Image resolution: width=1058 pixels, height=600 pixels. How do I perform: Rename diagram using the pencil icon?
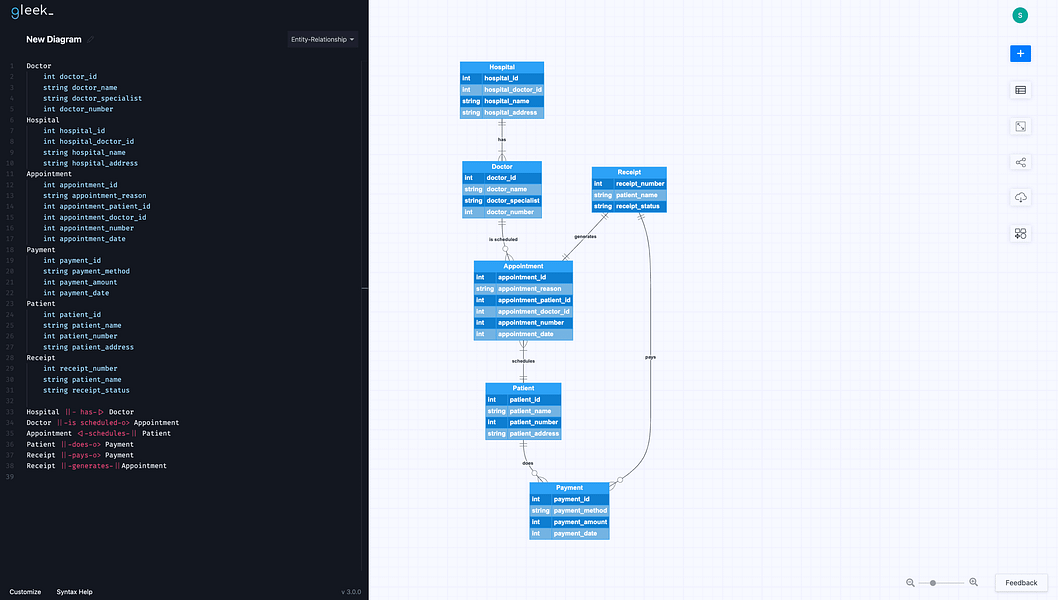(89, 38)
